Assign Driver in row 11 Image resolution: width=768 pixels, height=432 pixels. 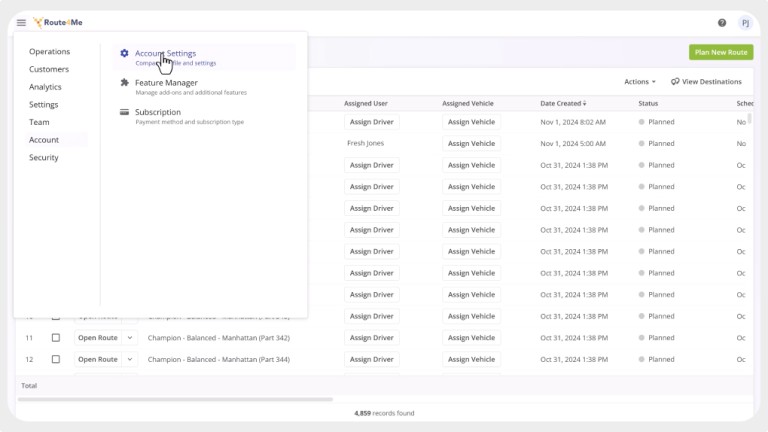pyautogui.click(x=372, y=337)
